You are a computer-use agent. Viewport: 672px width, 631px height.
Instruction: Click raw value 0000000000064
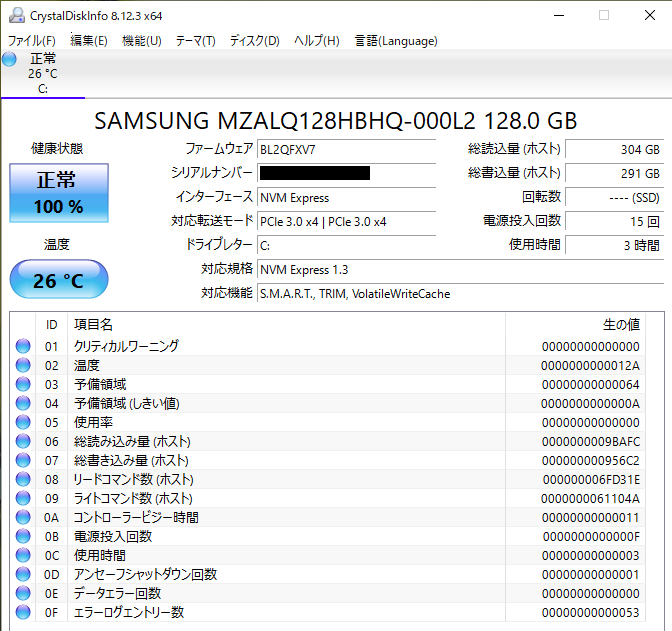pyautogui.click(x=590, y=384)
